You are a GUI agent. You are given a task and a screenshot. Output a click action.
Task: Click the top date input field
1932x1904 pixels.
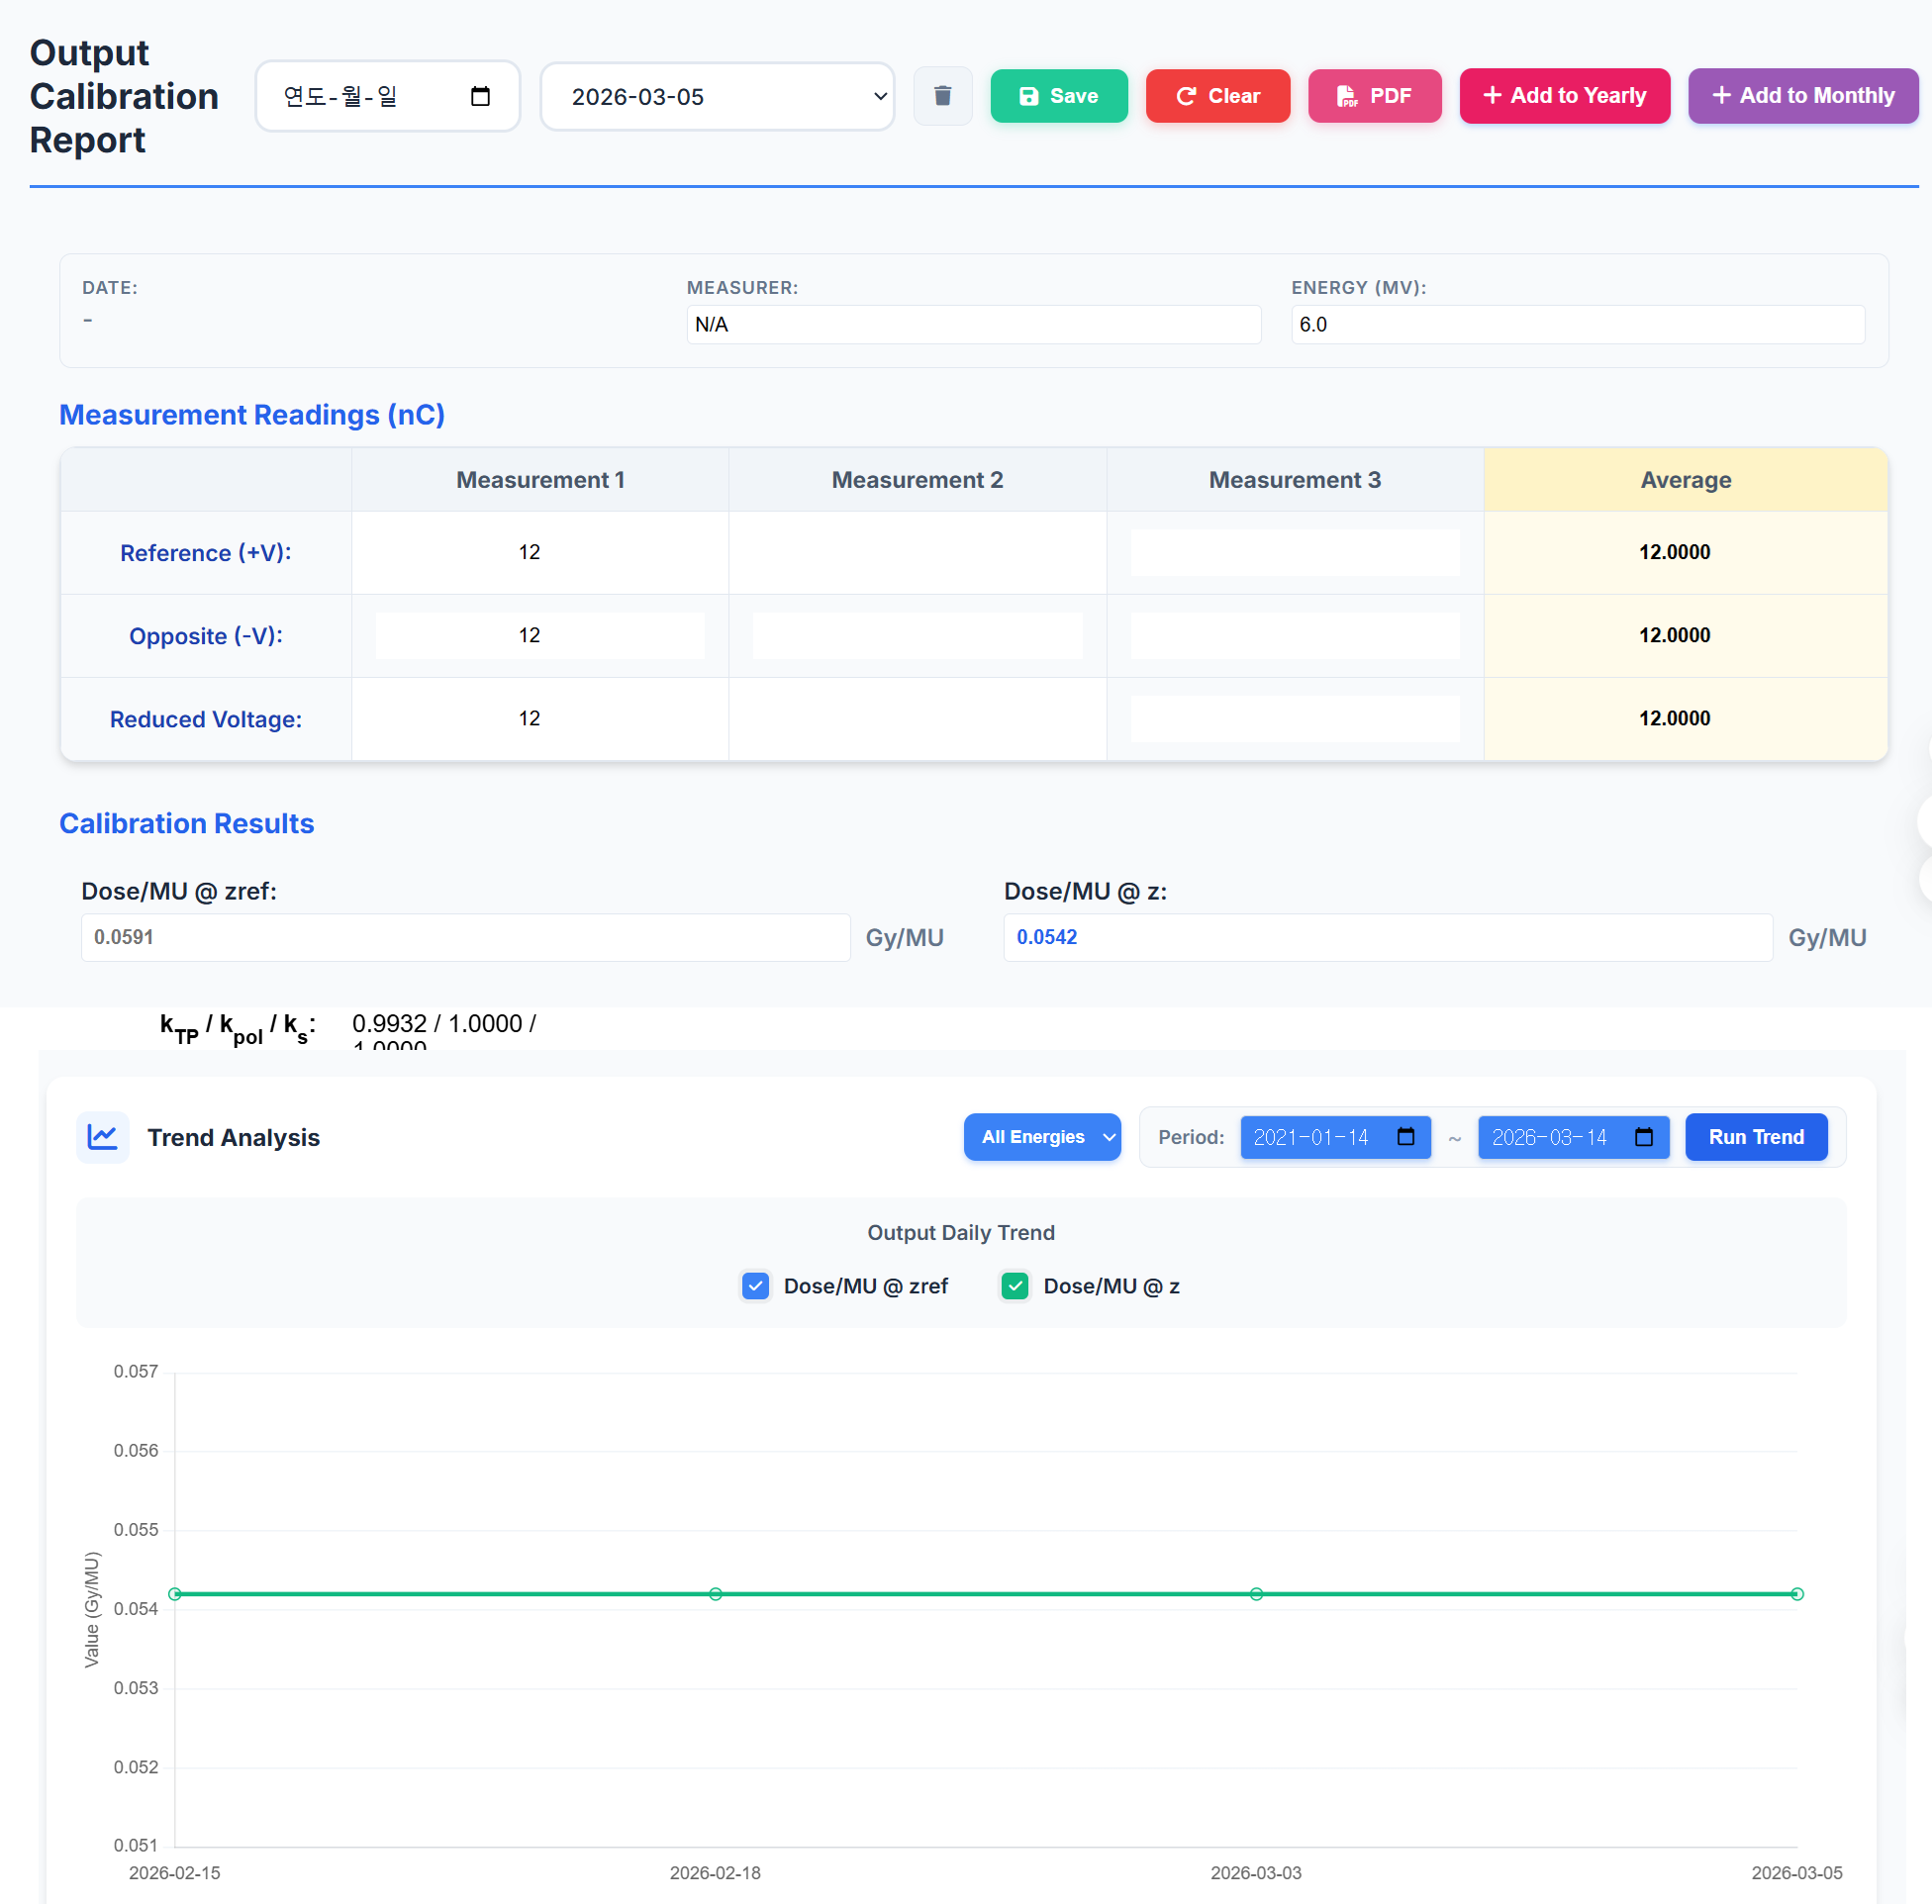(x=388, y=96)
